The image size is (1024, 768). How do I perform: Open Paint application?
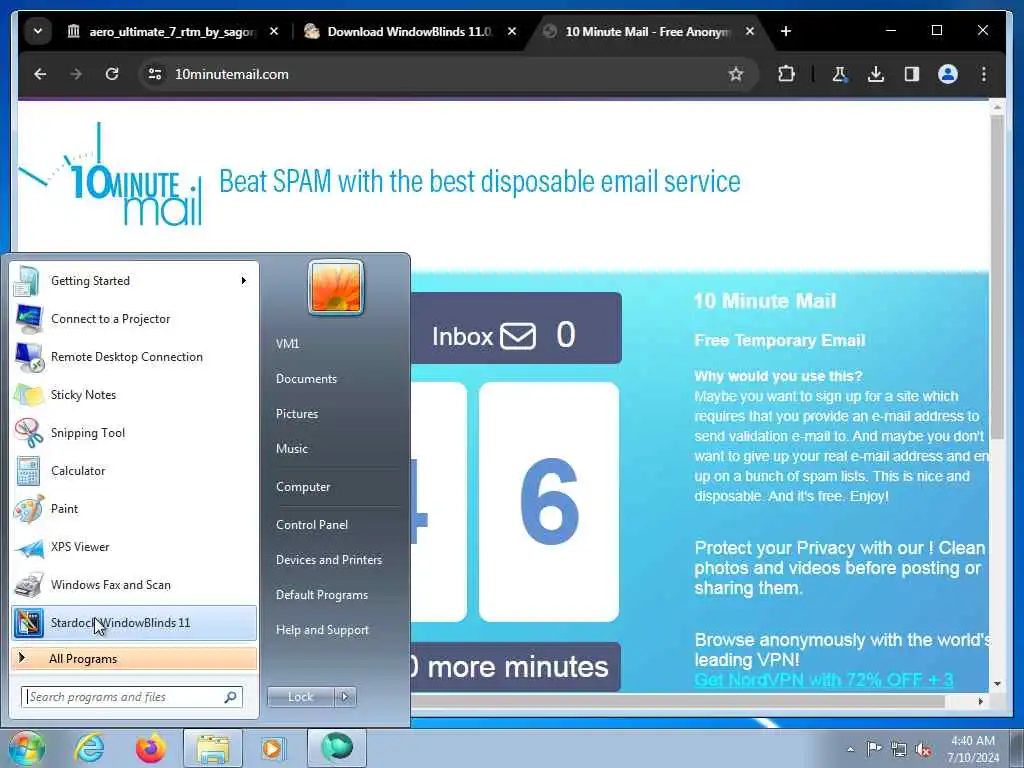pos(134,508)
